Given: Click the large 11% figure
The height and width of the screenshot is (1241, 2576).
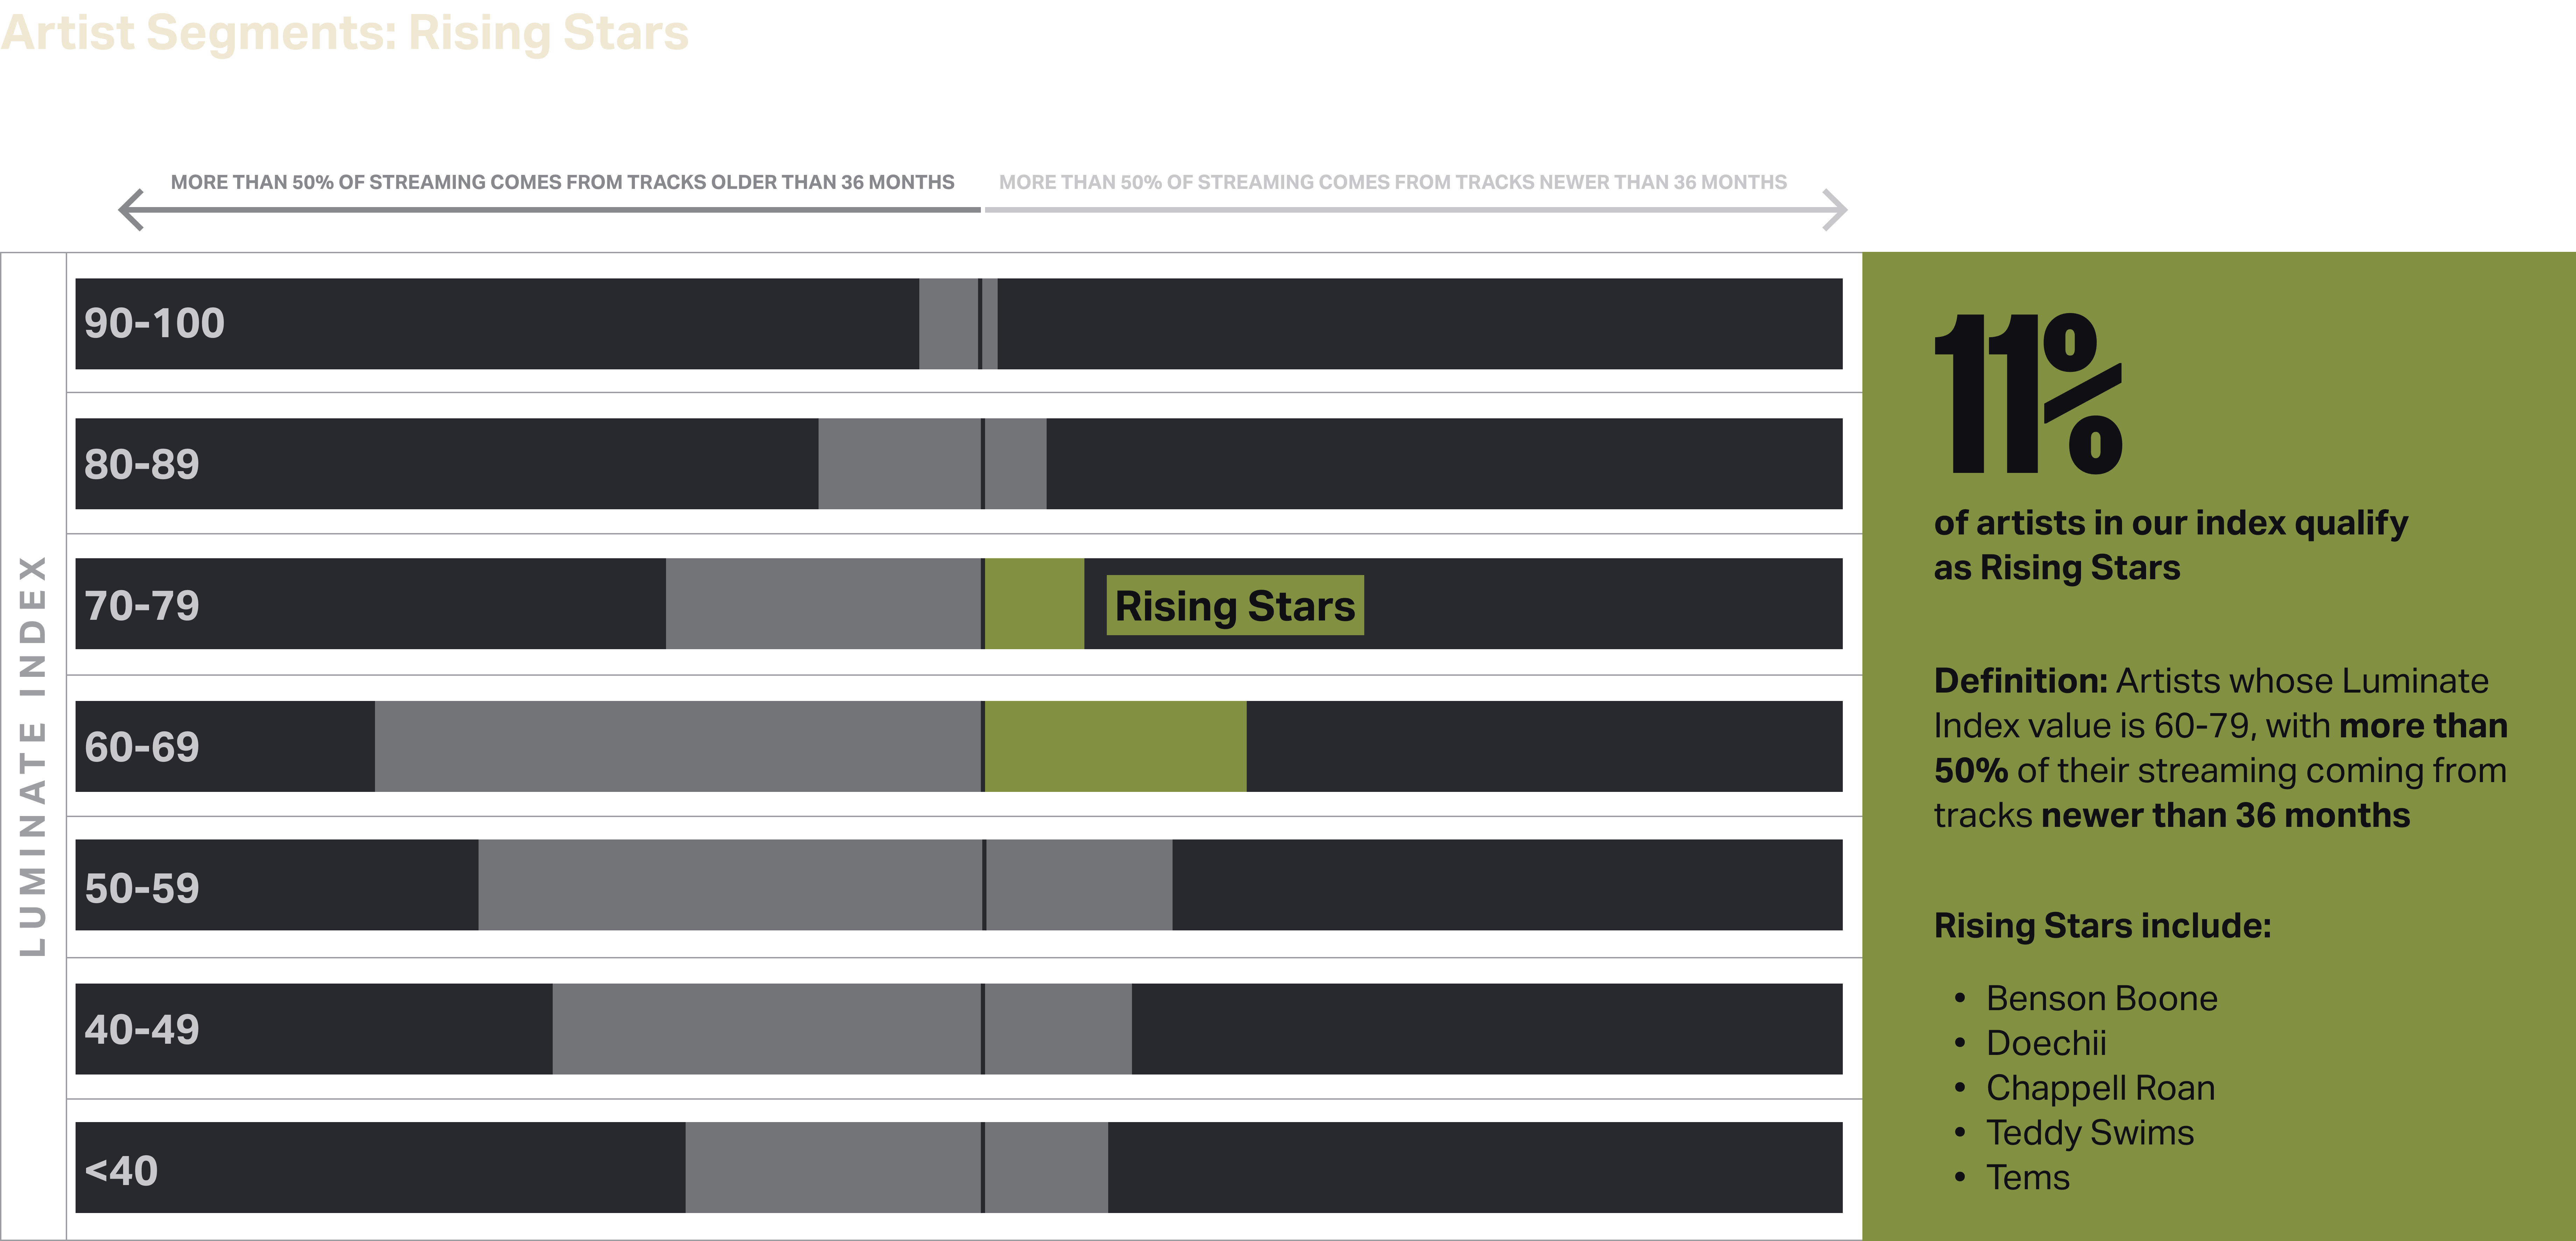Looking at the screenshot, I should coord(2028,393).
